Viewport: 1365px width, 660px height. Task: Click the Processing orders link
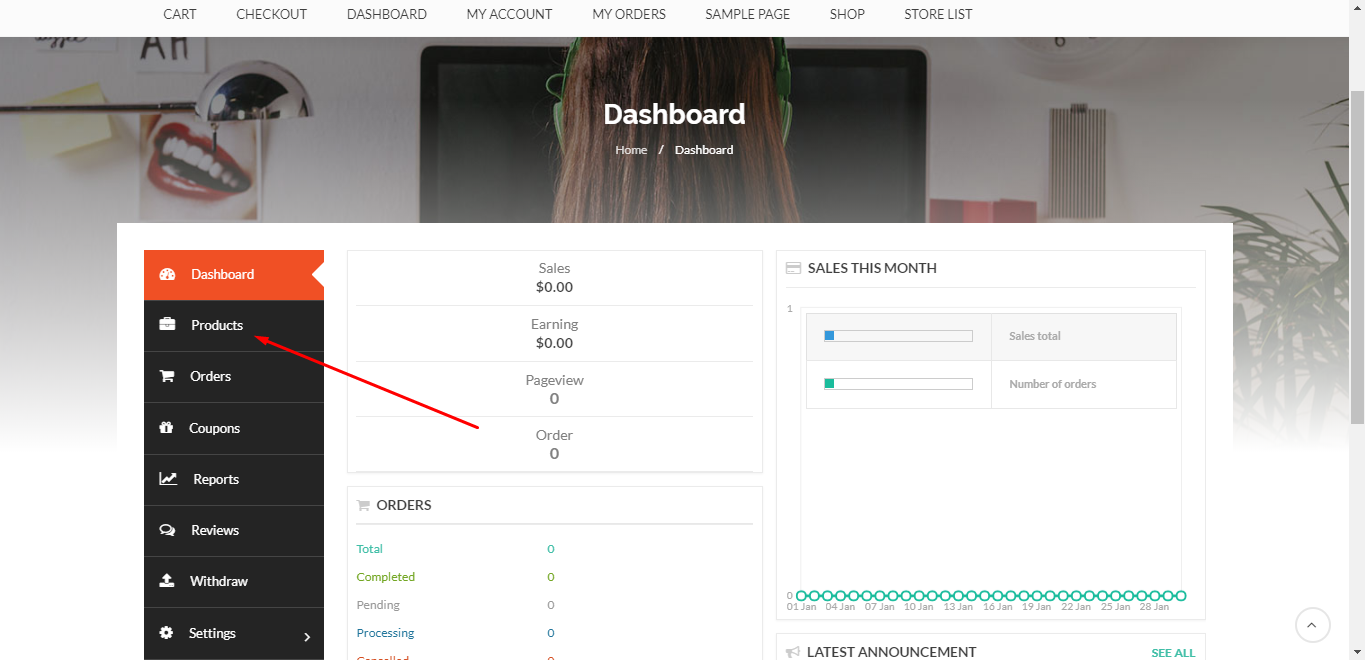point(385,633)
